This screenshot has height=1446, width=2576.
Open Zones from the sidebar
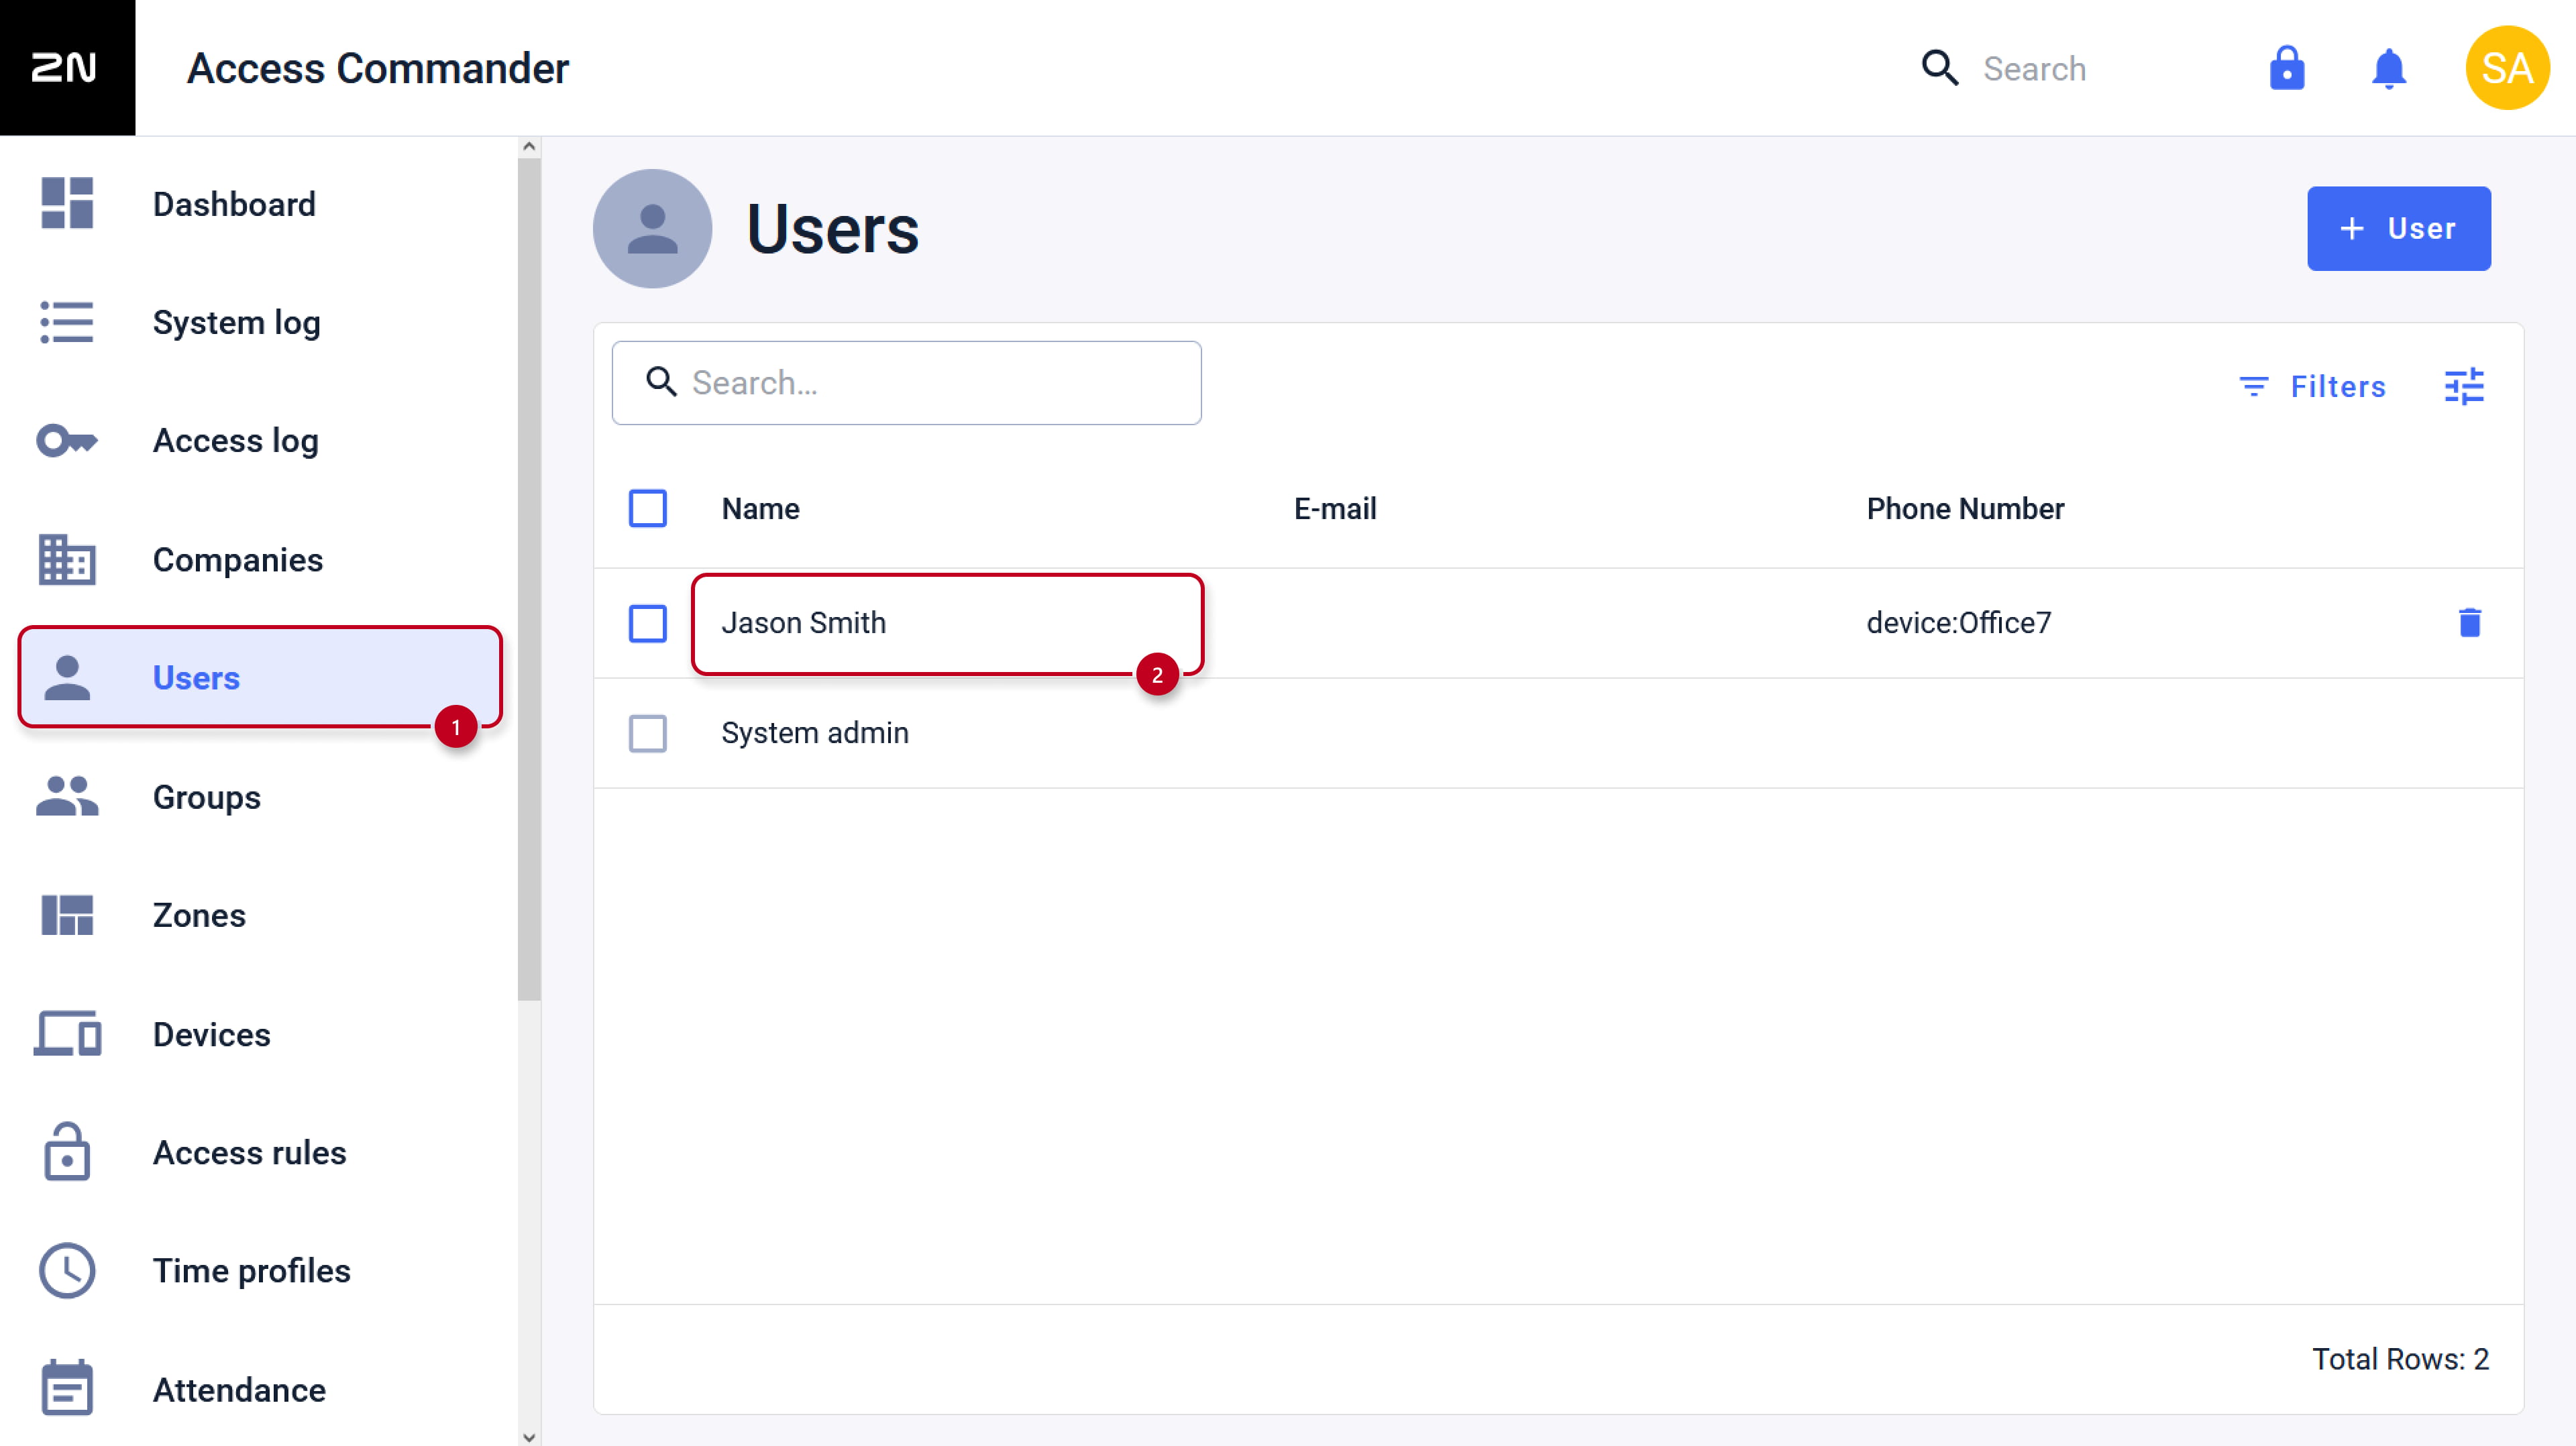199,915
